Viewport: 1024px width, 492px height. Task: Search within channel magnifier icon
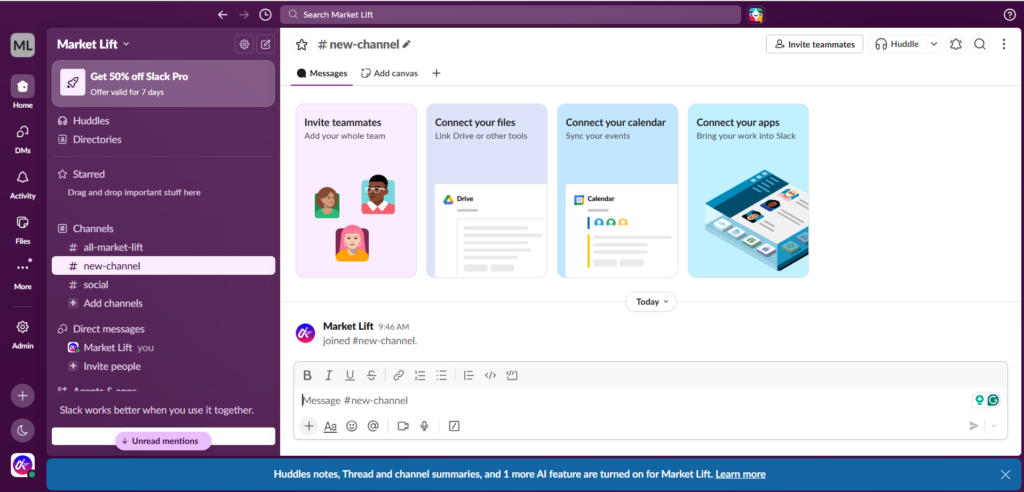point(980,44)
